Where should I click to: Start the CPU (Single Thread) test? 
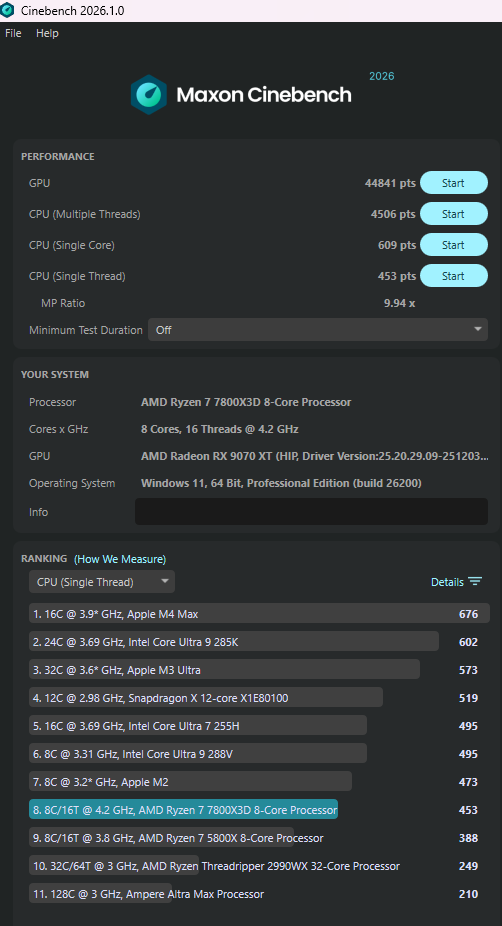[454, 276]
